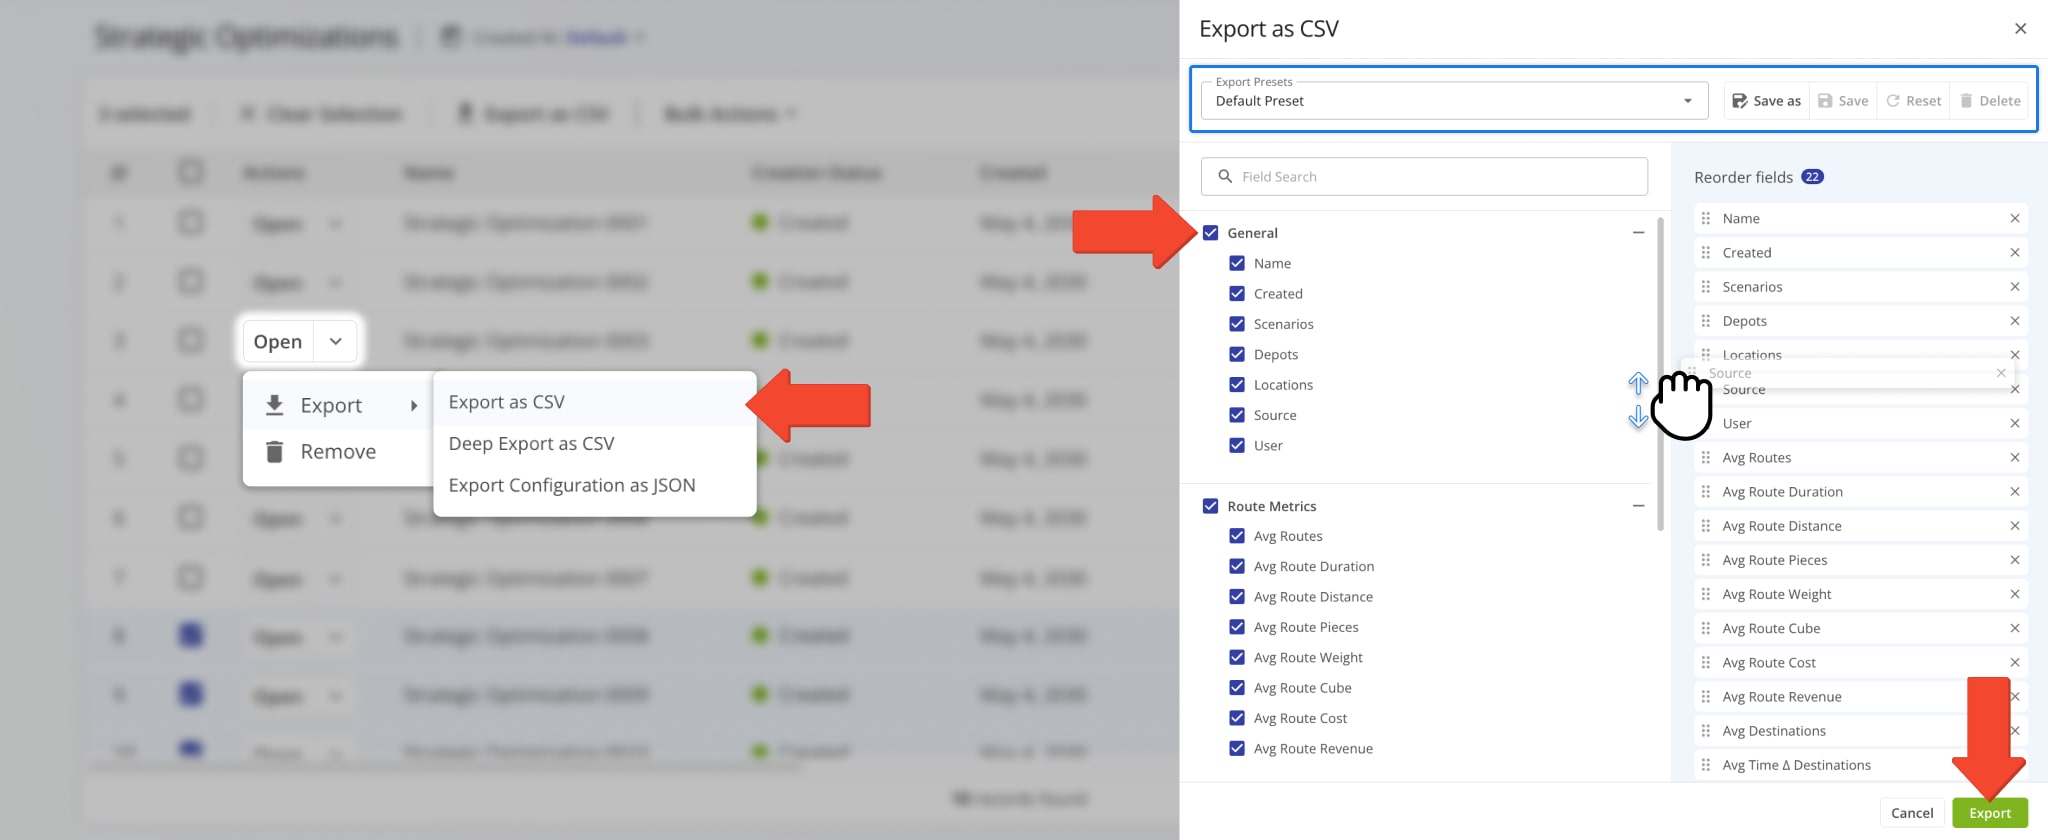This screenshot has height=840, width=2048.
Task: Click the Cancel button
Action: (x=1911, y=813)
